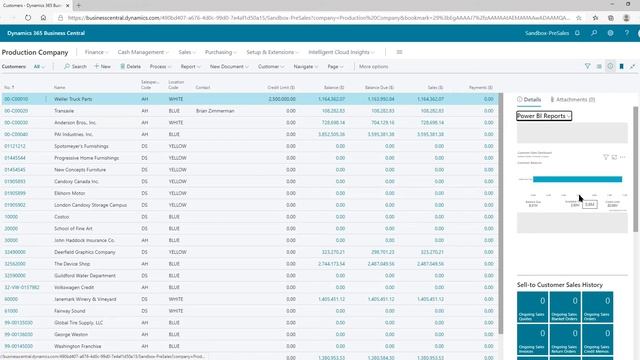Open the Report action menu
The height and width of the screenshot is (360, 640).
tap(190, 67)
